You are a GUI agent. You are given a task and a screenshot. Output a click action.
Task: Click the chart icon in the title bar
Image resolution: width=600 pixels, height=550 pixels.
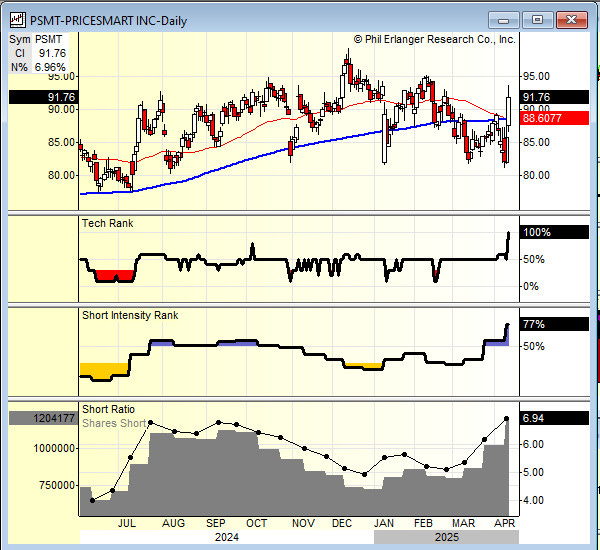[18, 20]
